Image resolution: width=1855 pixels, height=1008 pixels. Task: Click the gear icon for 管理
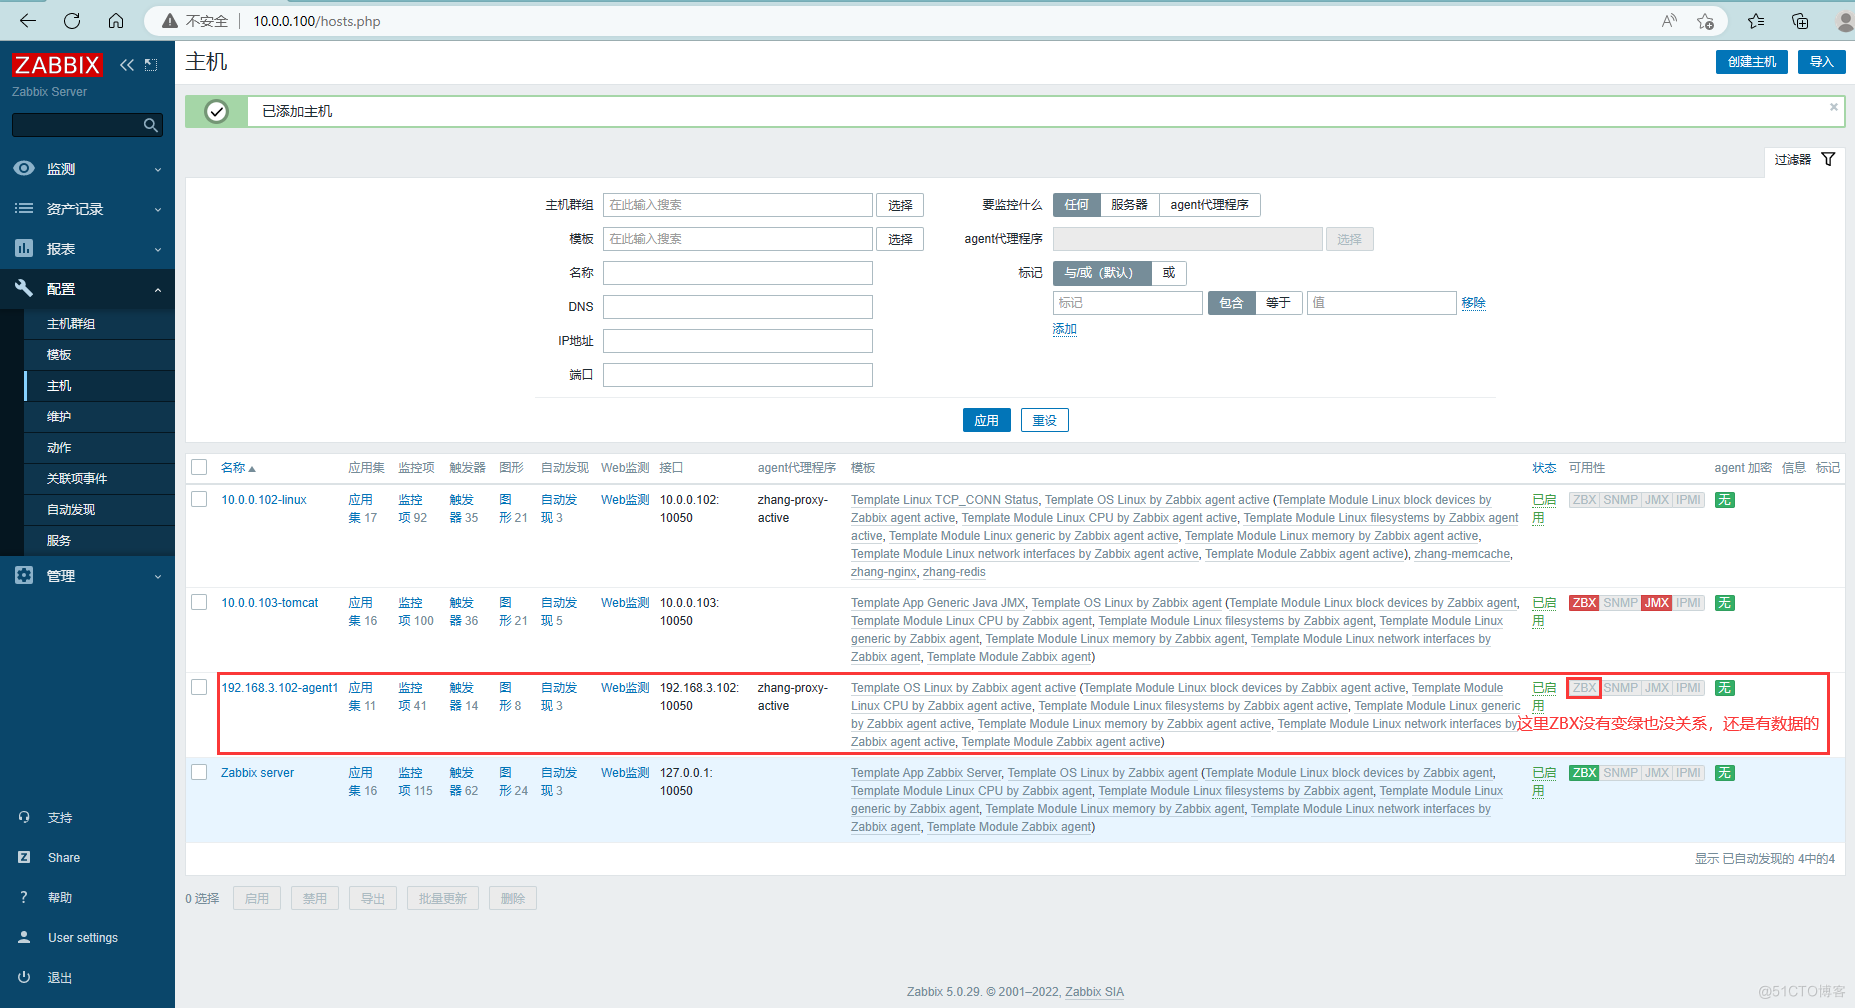(24, 575)
